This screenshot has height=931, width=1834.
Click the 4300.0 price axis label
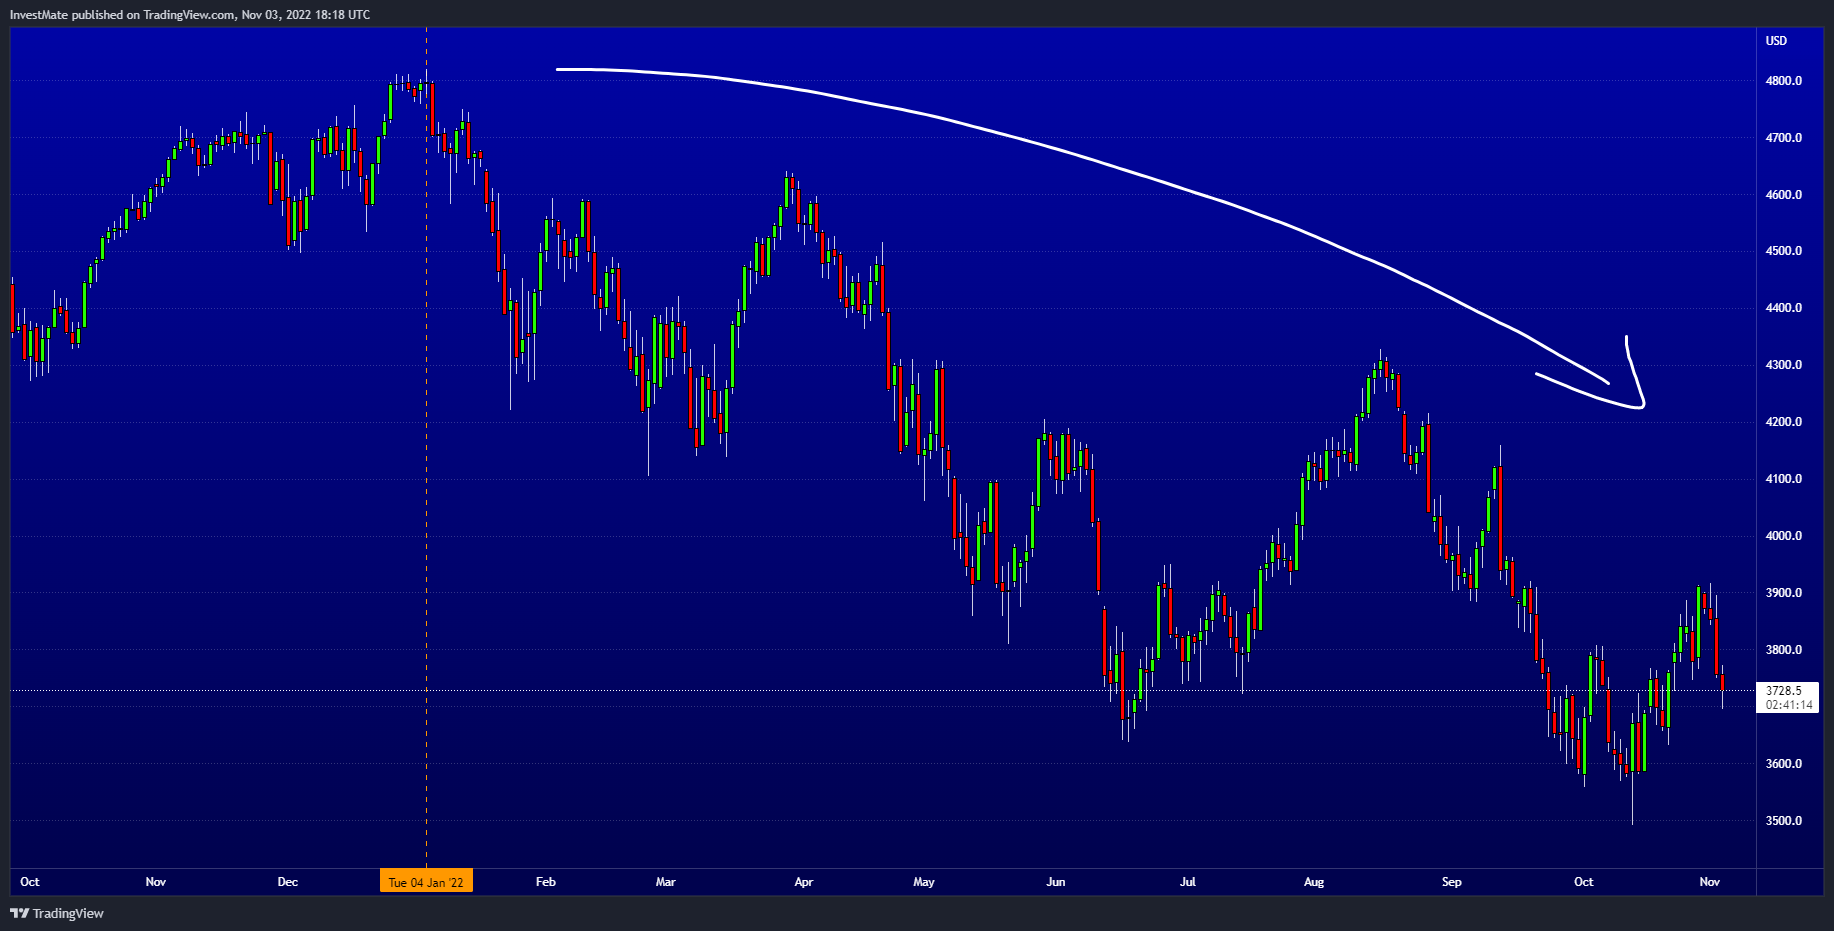point(1784,365)
